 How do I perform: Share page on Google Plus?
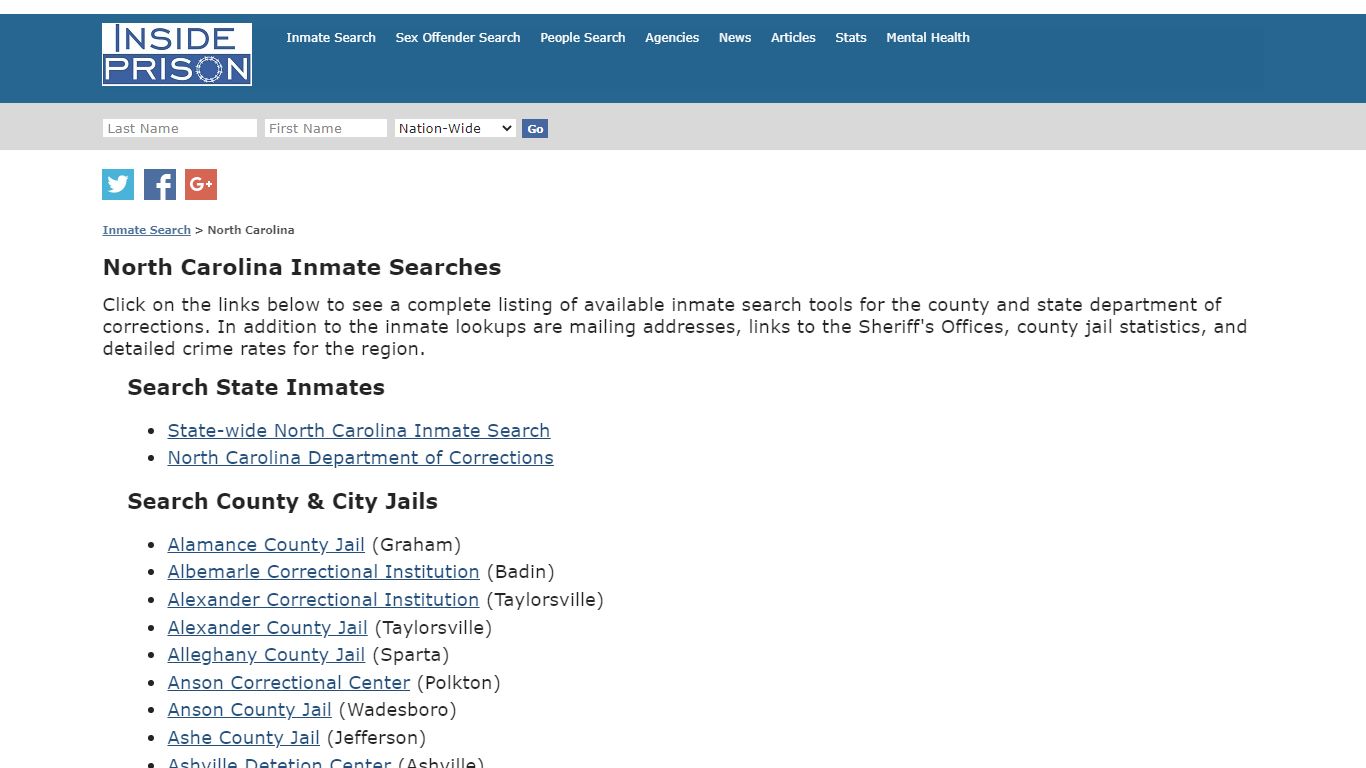[x=201, y=184]
